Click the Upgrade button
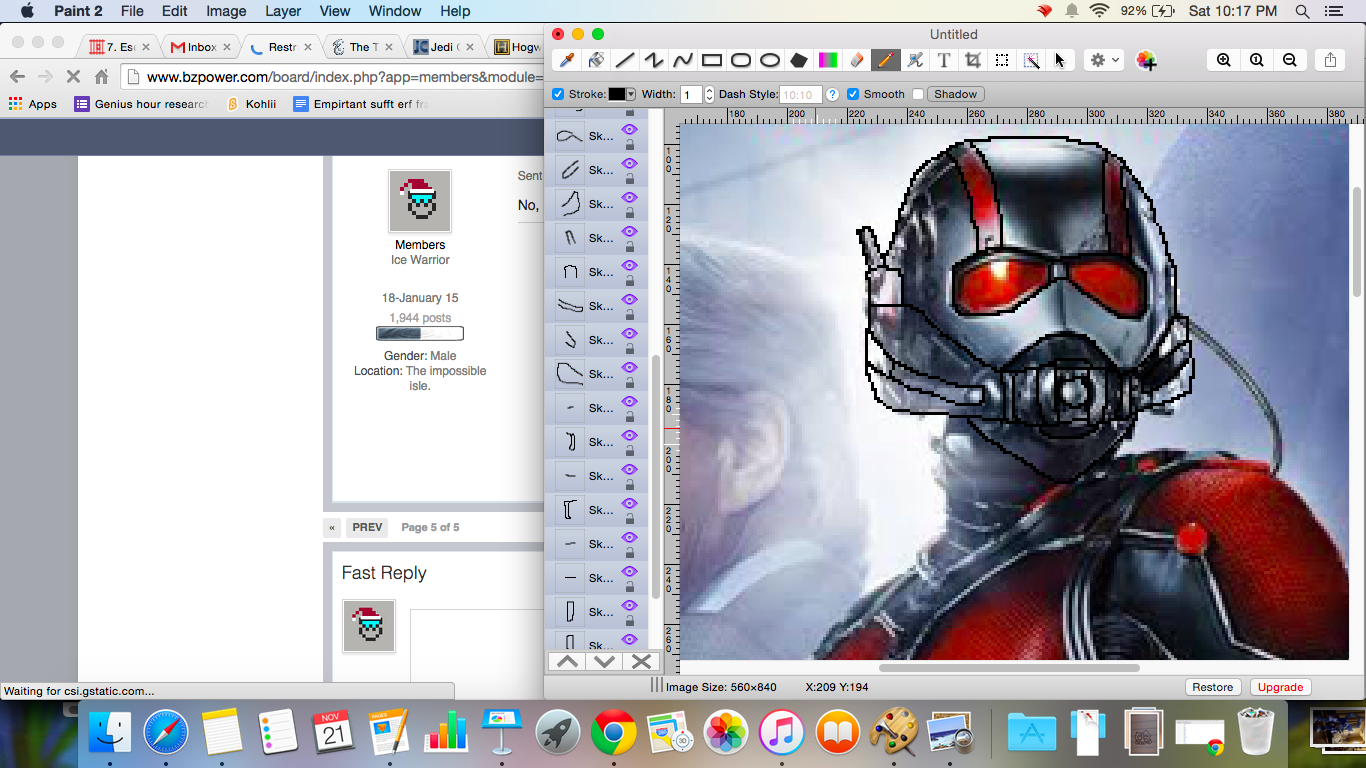 click(1280, 687)
